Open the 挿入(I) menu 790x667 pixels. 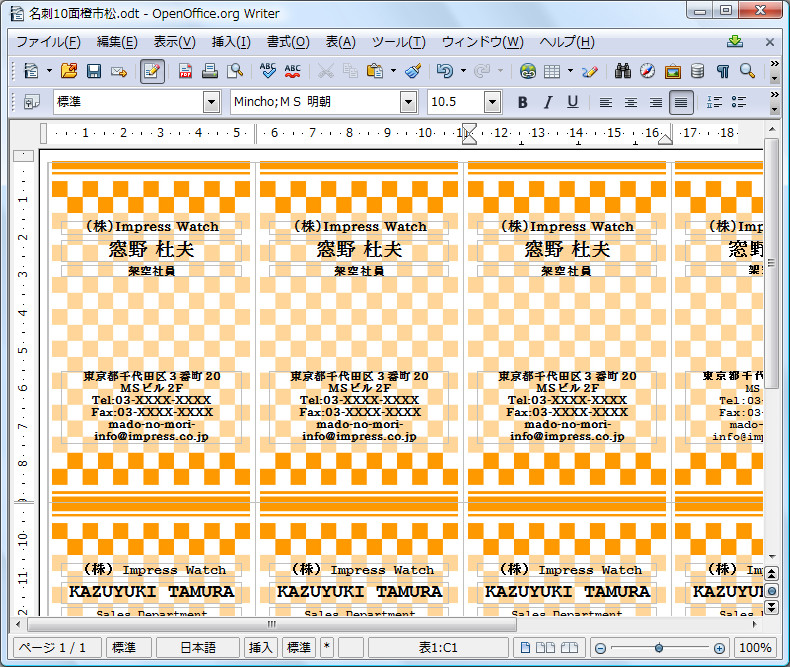click(231, 42)
